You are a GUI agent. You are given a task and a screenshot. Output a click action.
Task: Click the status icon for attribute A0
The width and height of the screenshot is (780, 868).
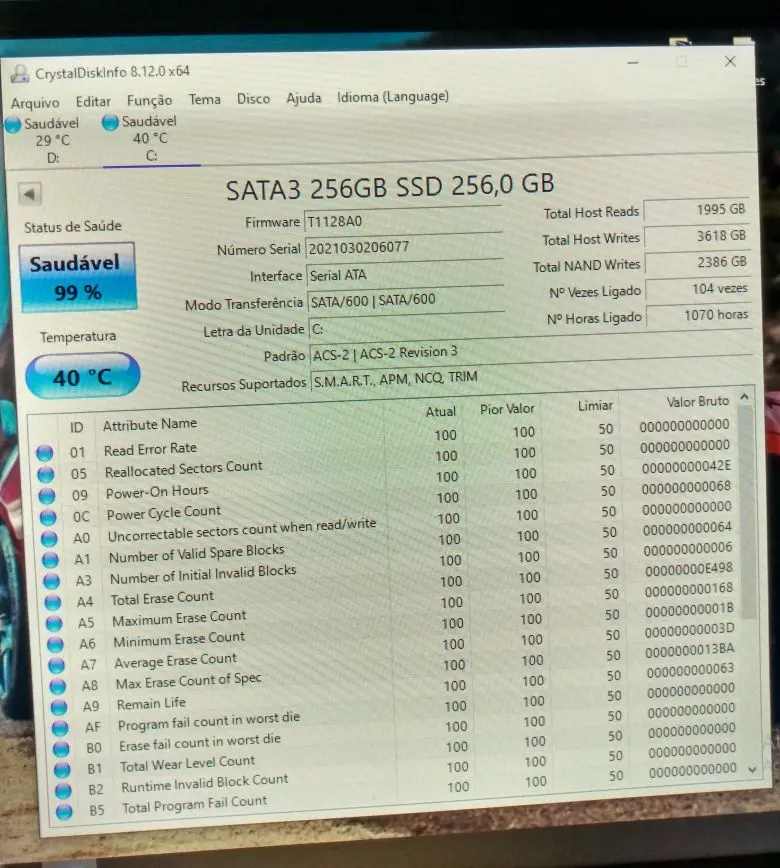(49, 538)
